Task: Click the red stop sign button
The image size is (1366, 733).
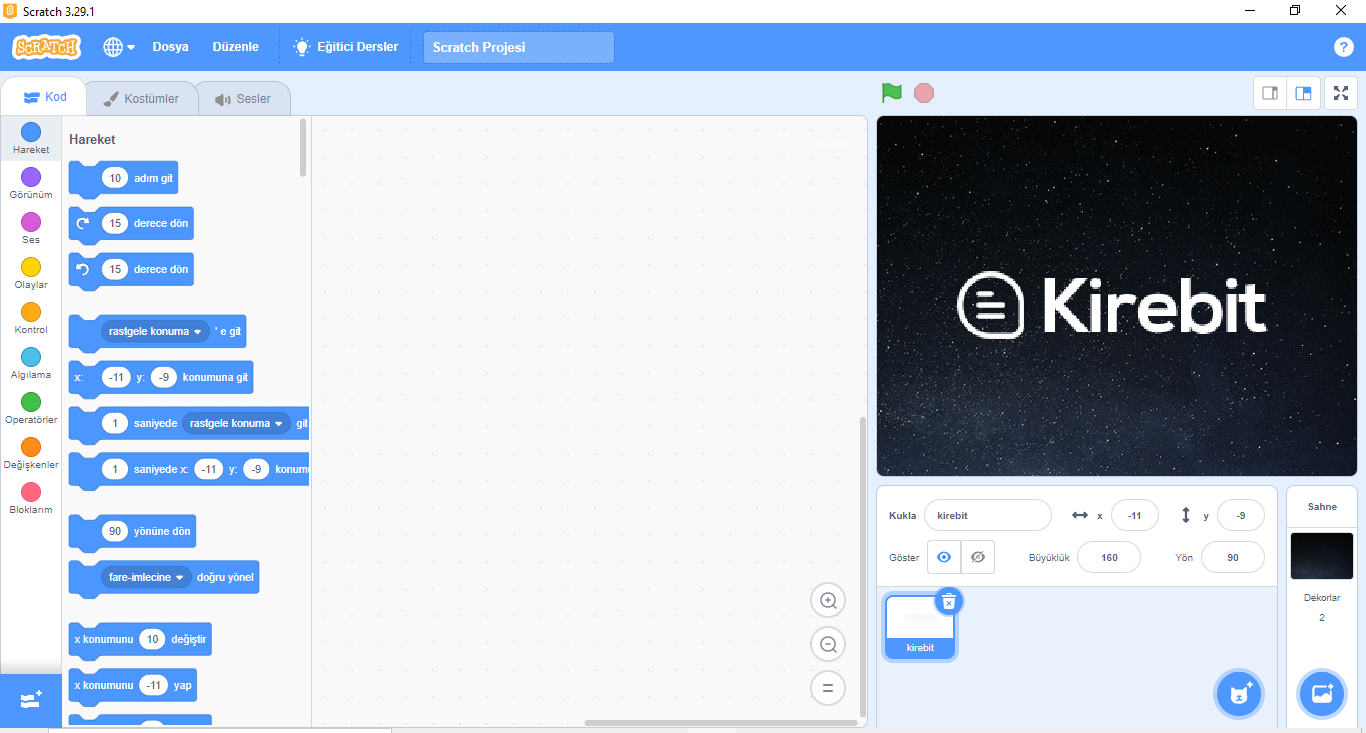Action: point(924,93)
